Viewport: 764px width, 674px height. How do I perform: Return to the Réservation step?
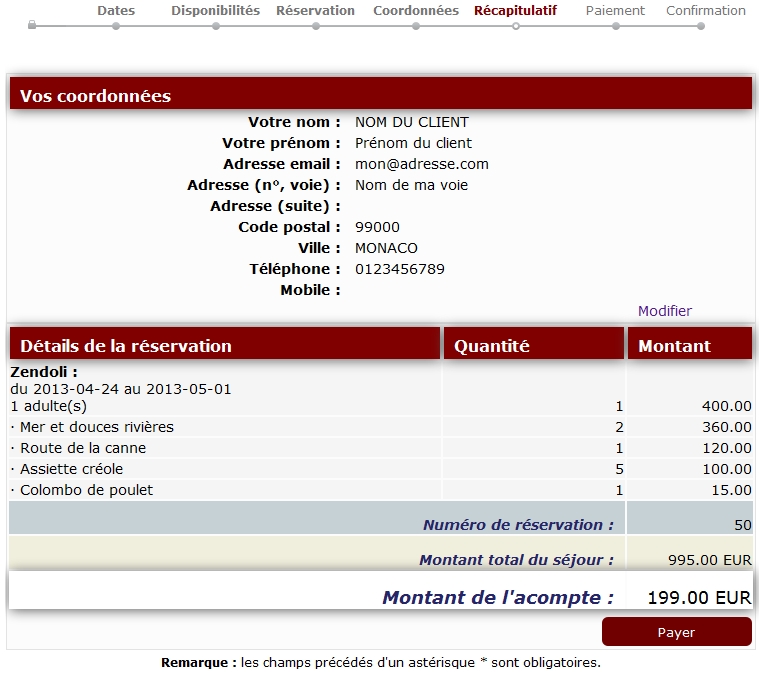(x=315, y=11)
